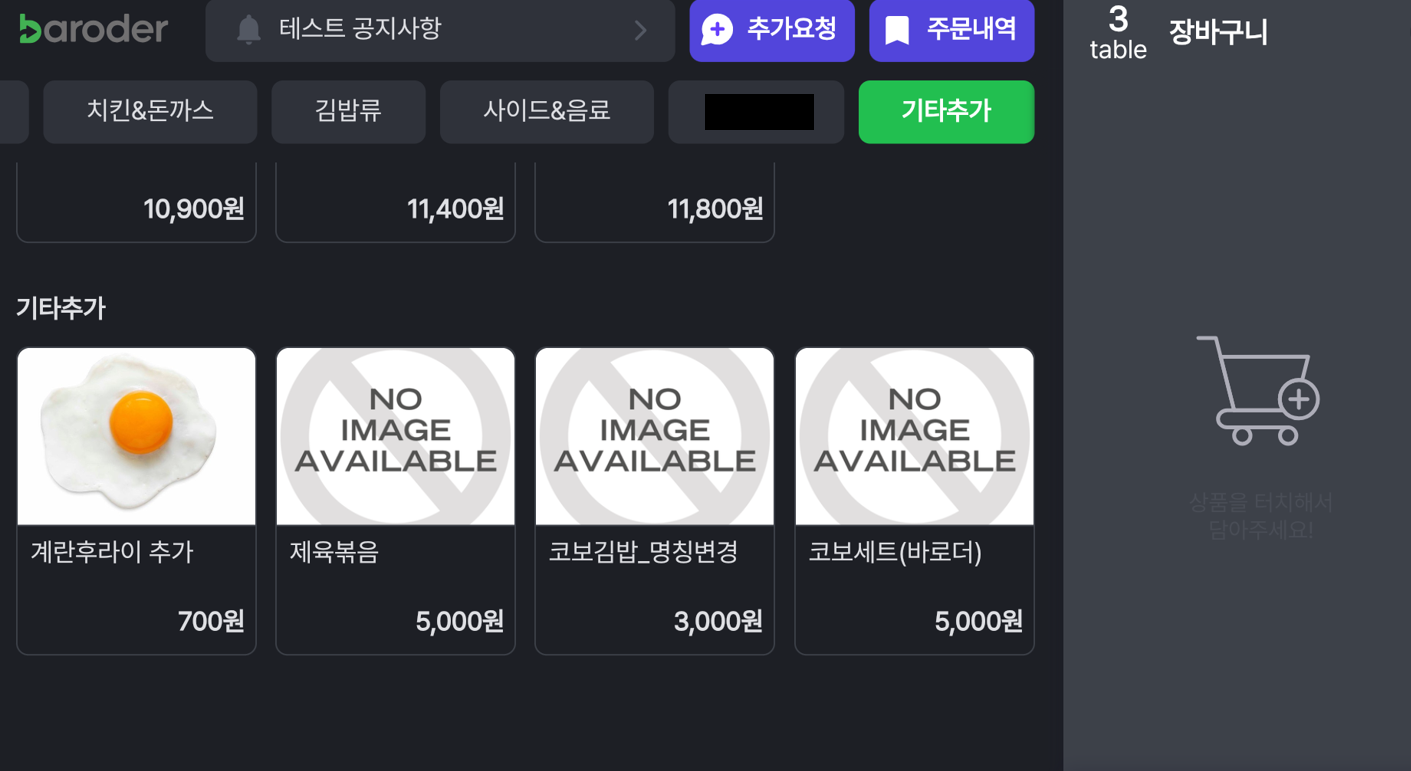This screenshot has width=1411, height=771.
Task: Tap the fried egg photo
Action: pos(136,436)
